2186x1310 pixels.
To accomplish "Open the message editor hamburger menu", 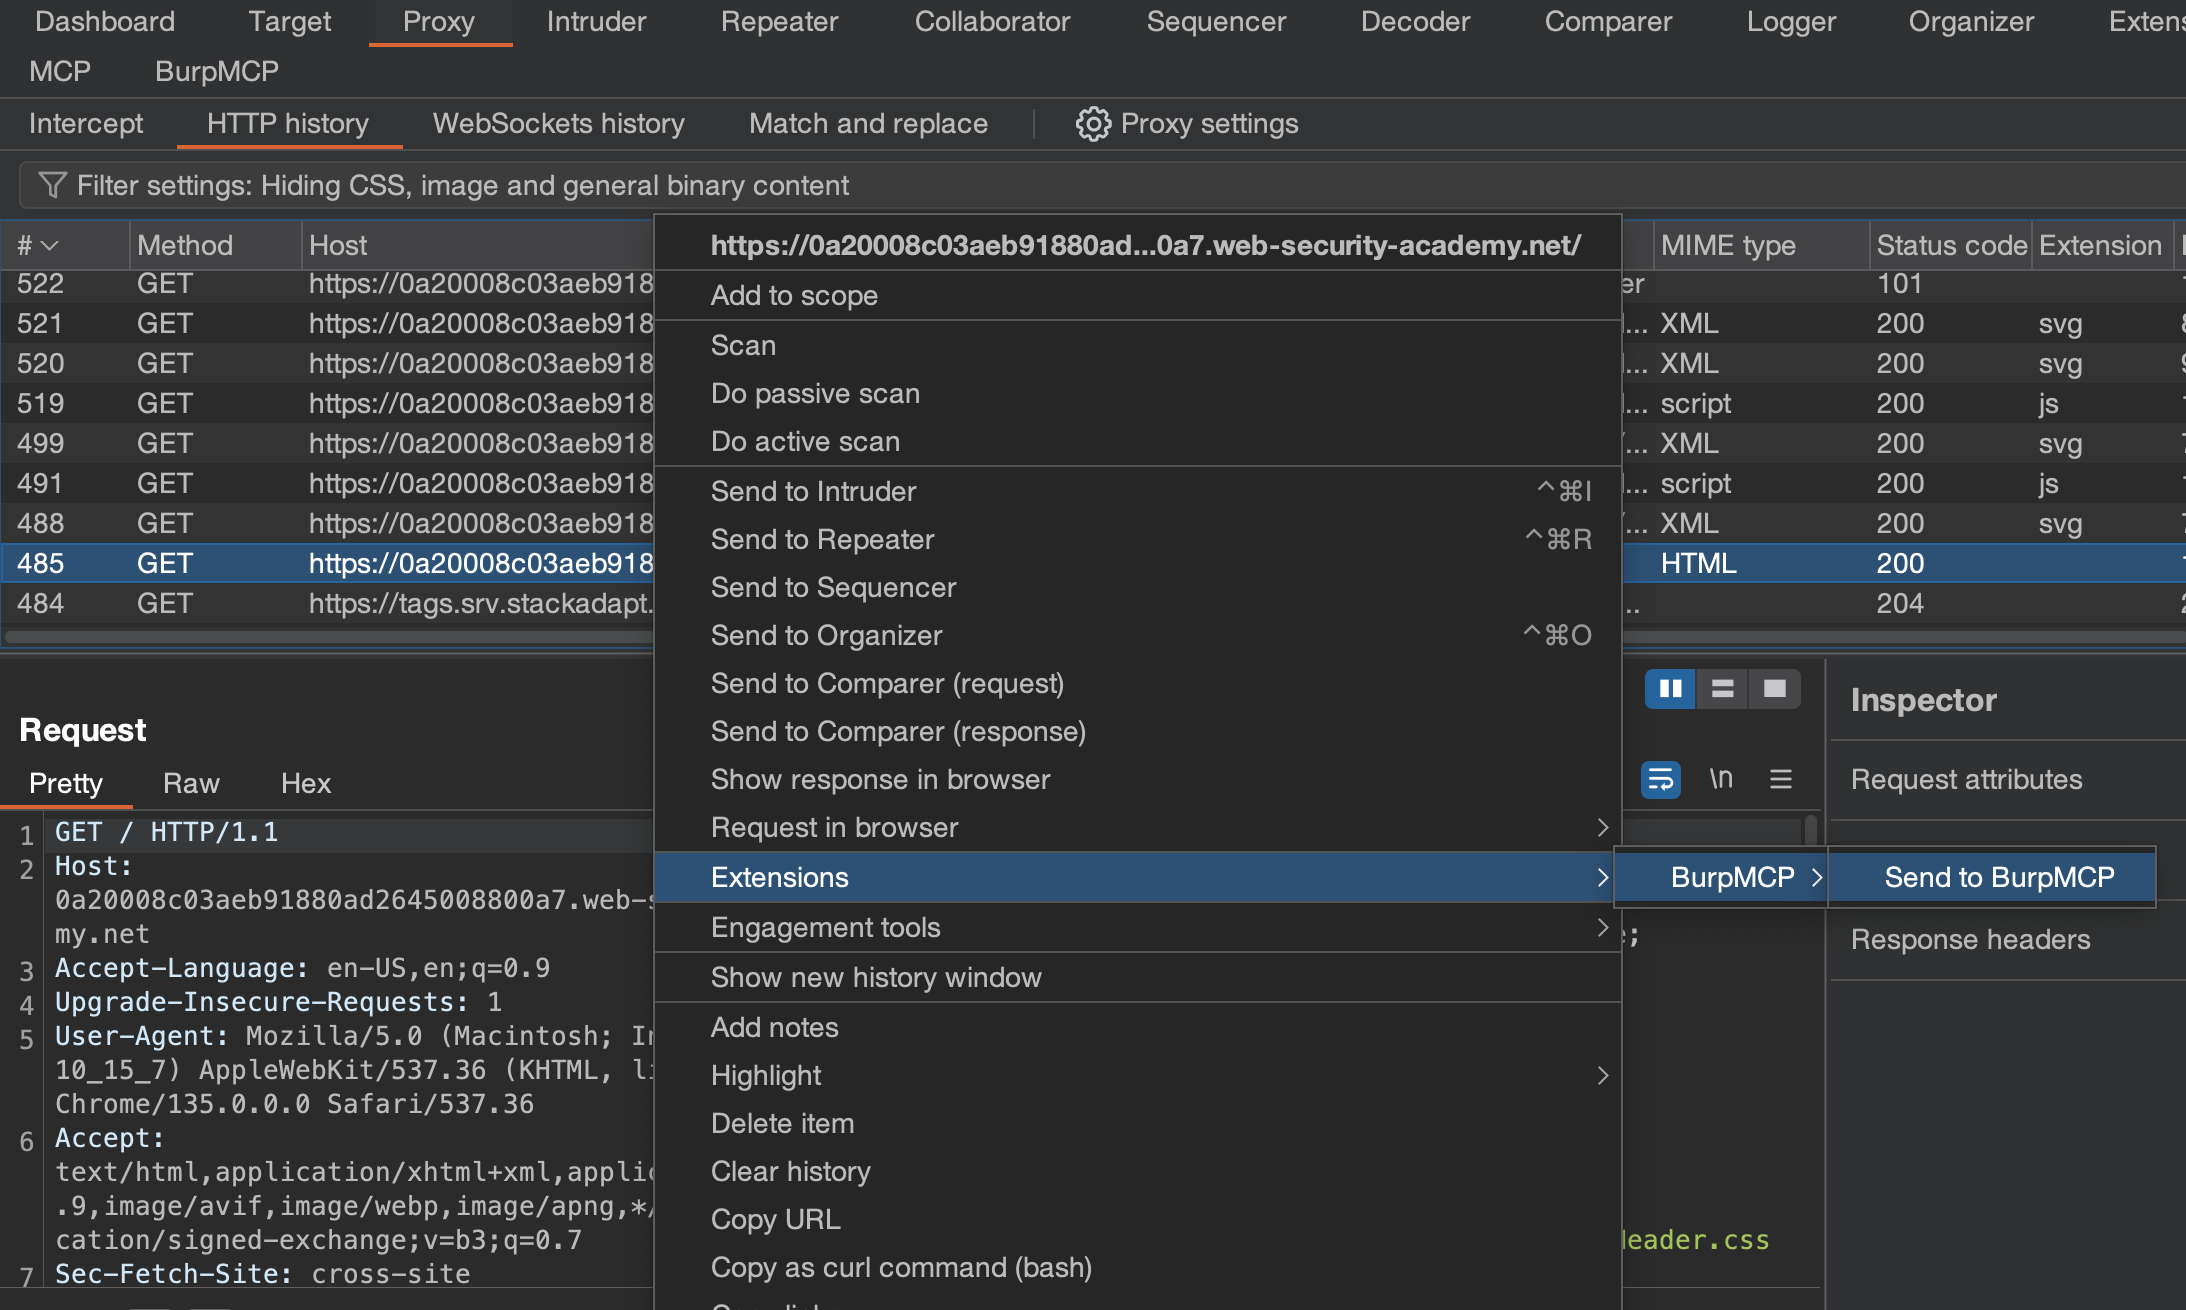I will coord(1780,779).
